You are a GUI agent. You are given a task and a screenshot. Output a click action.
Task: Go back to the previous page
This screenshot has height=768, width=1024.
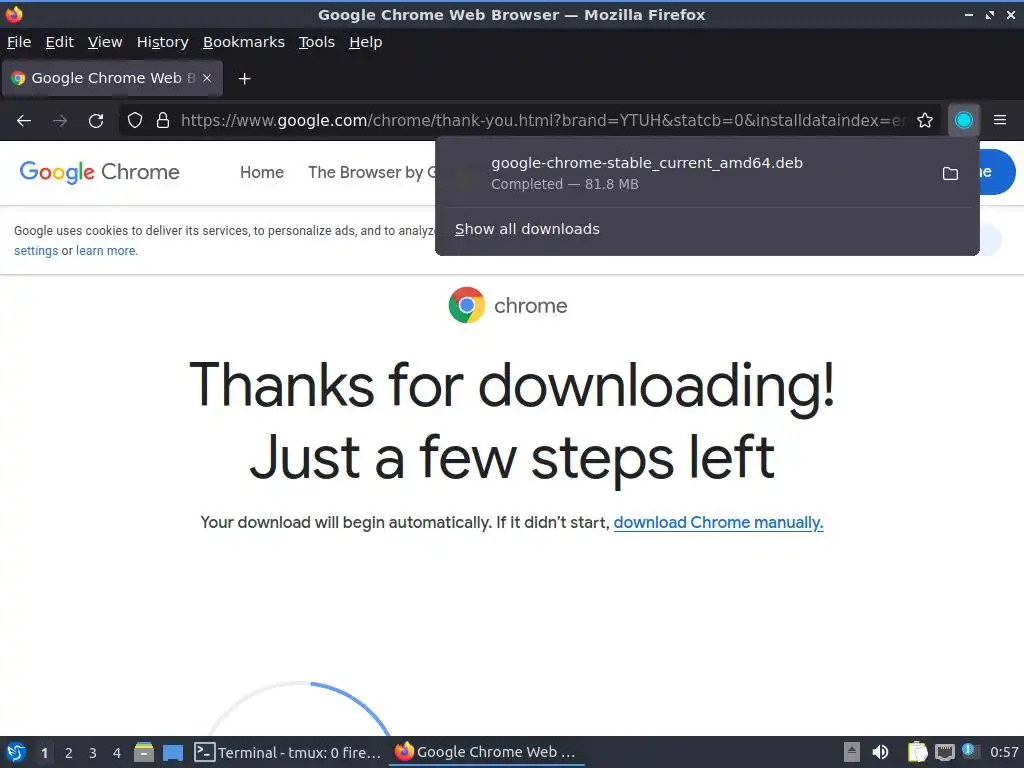tap(24, 120)
